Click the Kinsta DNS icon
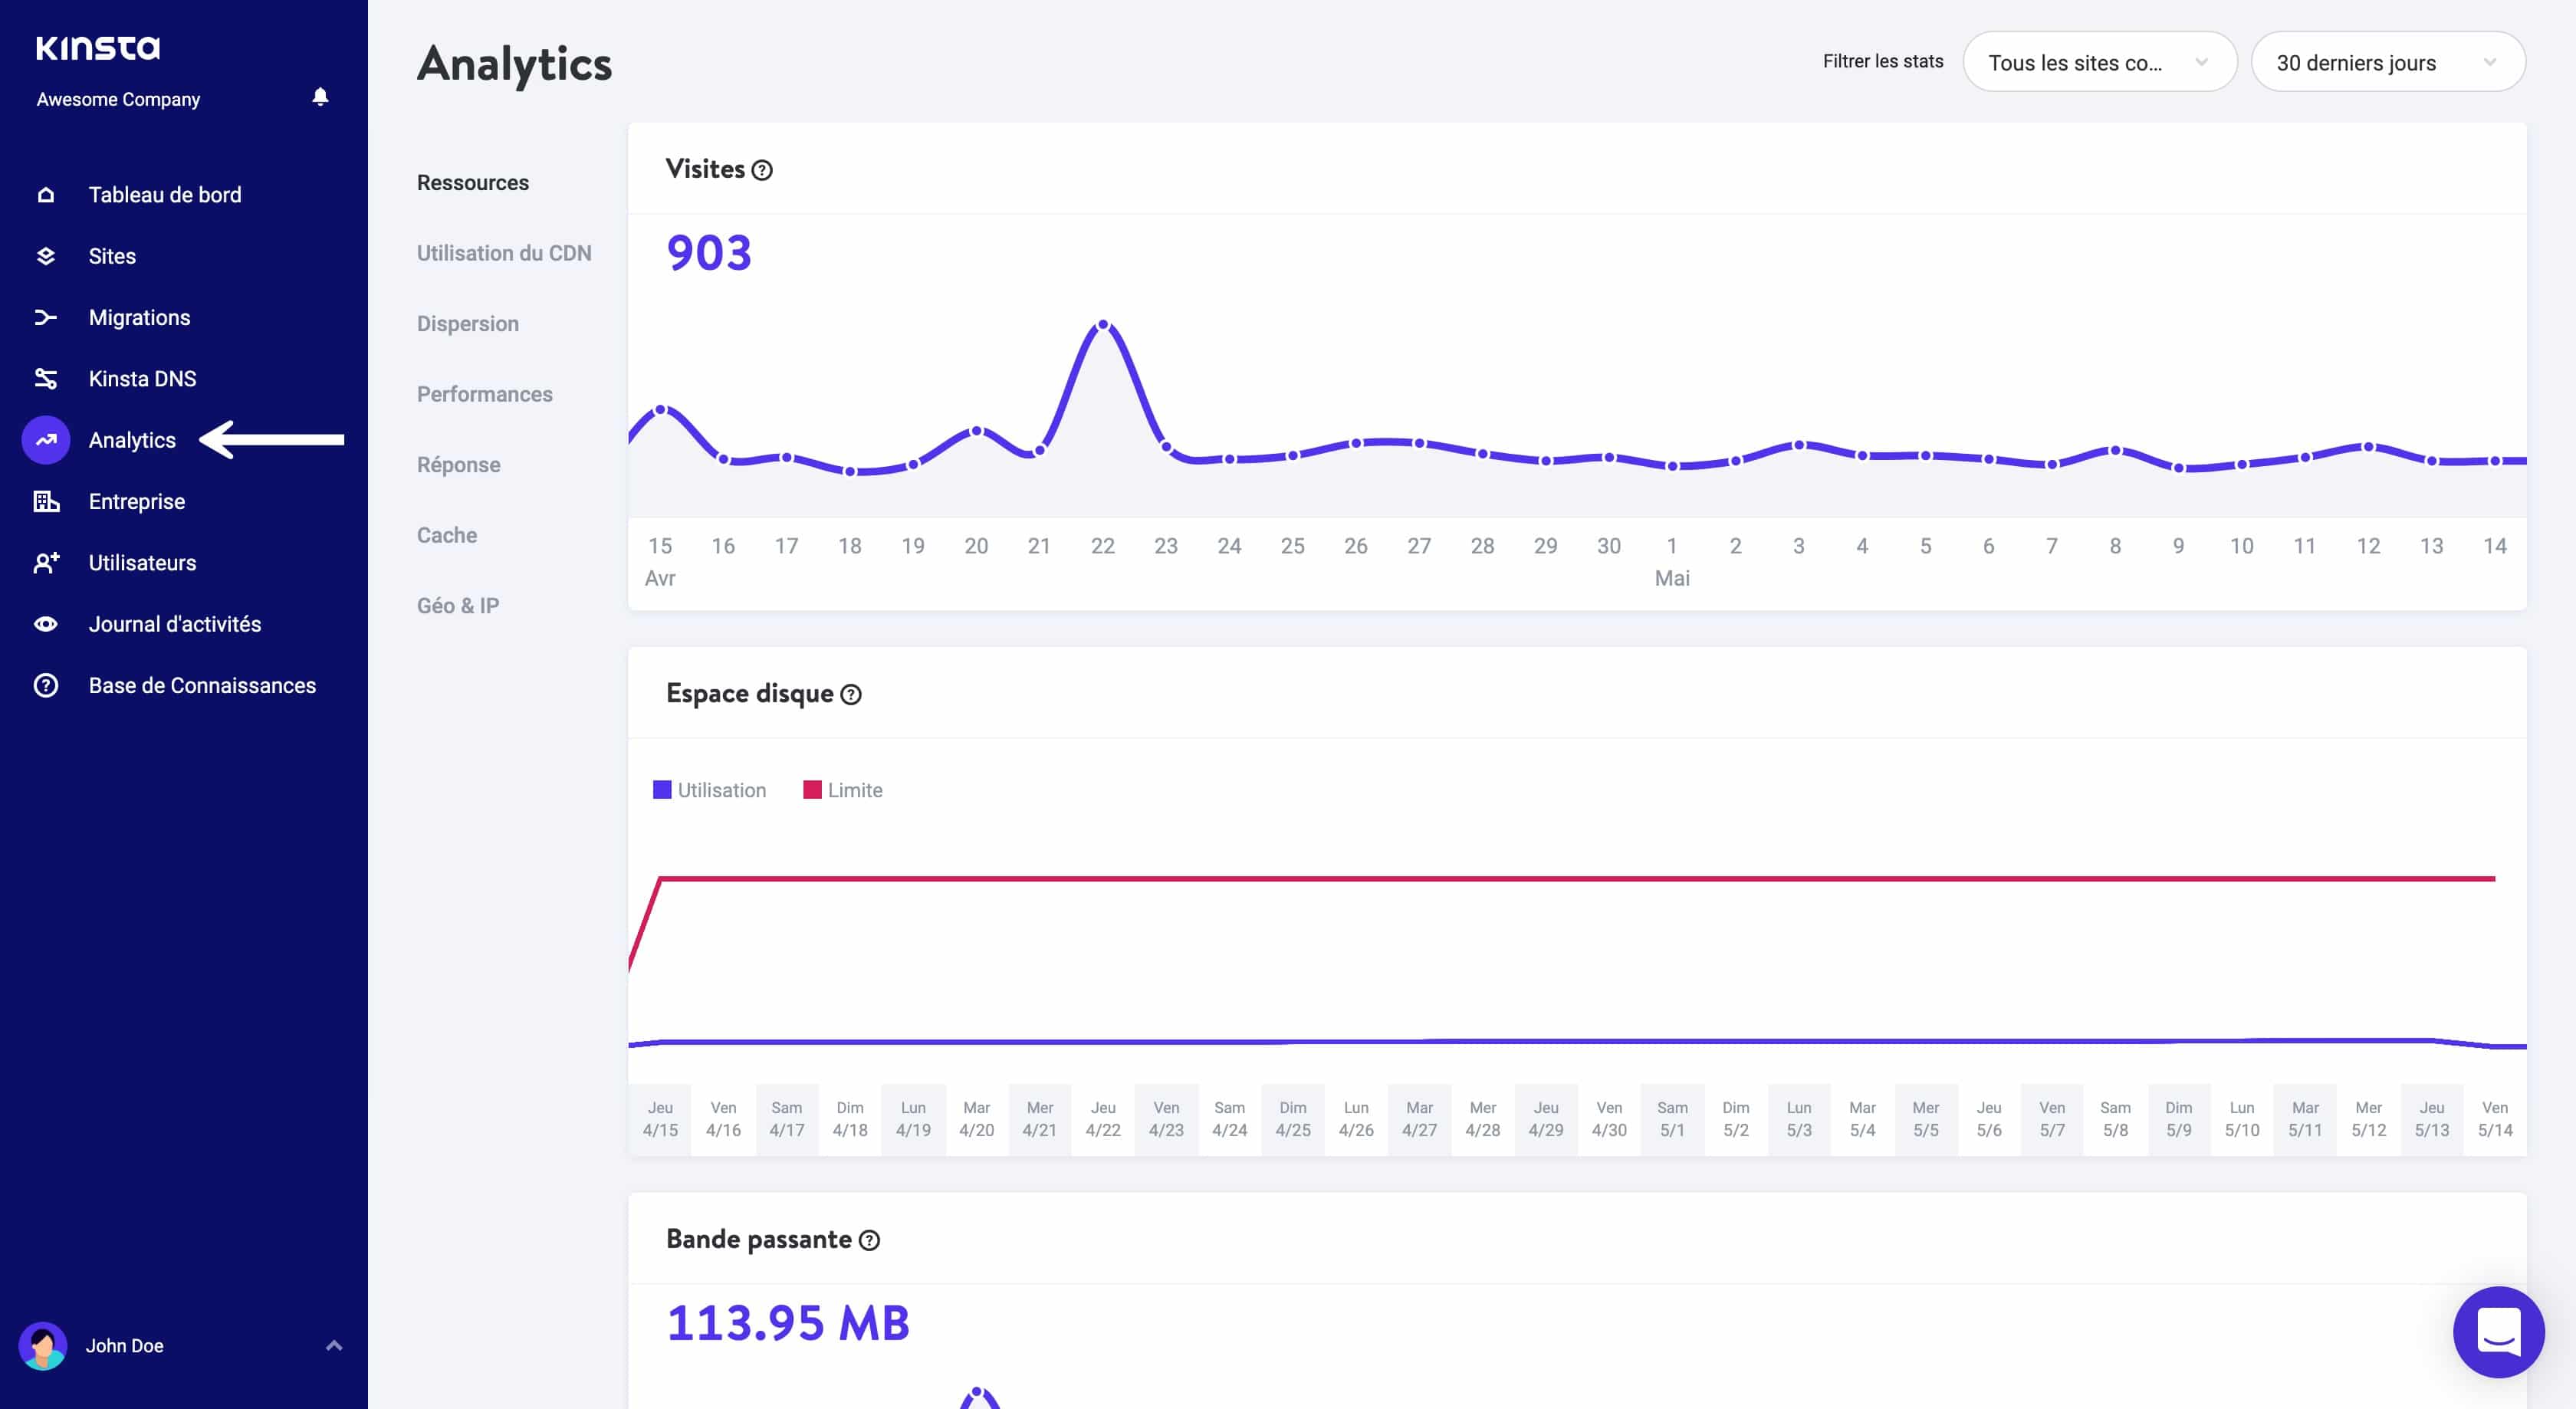The height and width of the screenshot is (1409, 2576). tap(46, 378)
